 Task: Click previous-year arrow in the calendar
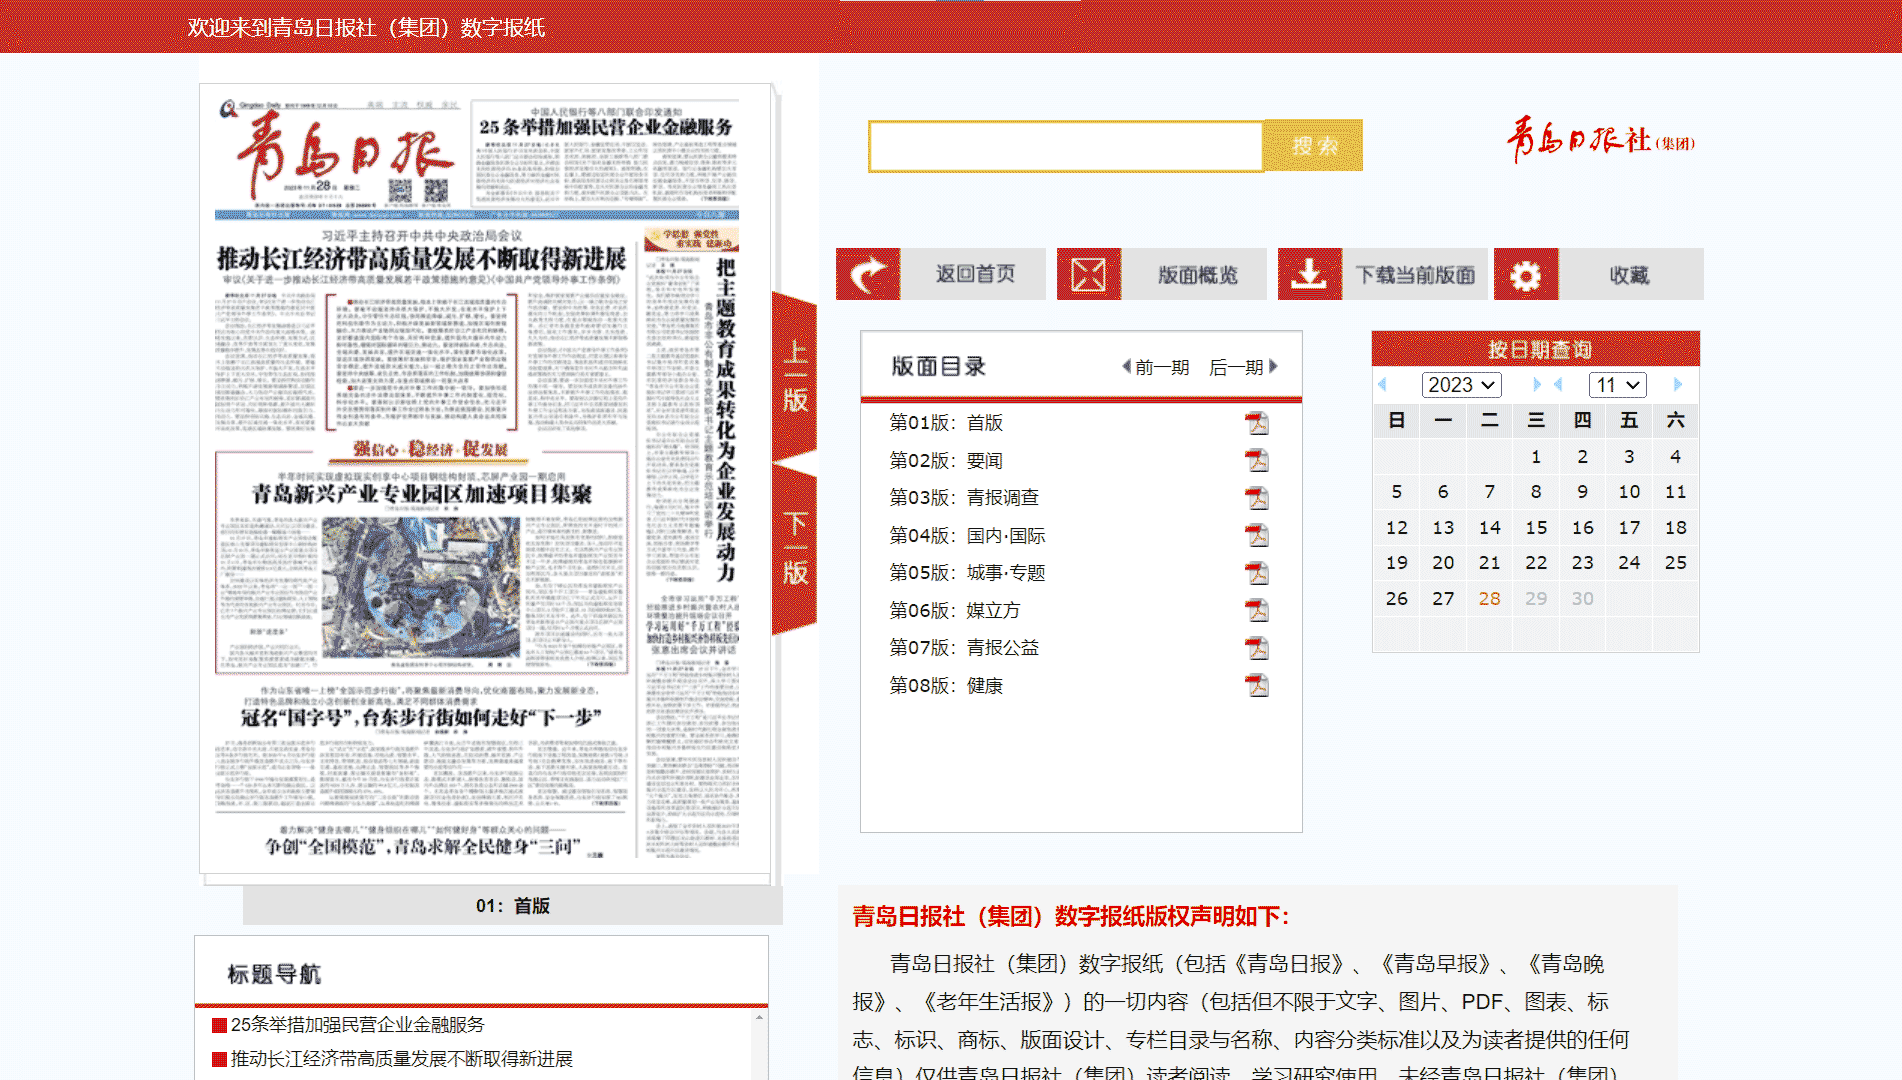point(1383,385)
